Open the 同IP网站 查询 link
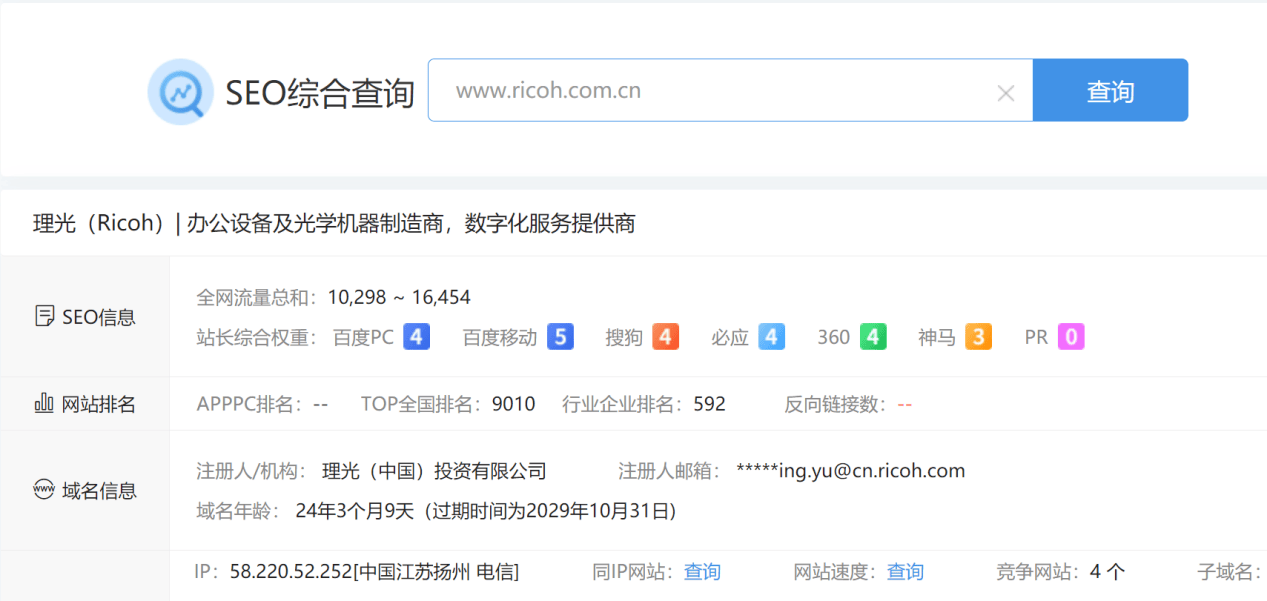Viewport: 1267px width, 601px height. pyautogui.click(x=702, y=572)
